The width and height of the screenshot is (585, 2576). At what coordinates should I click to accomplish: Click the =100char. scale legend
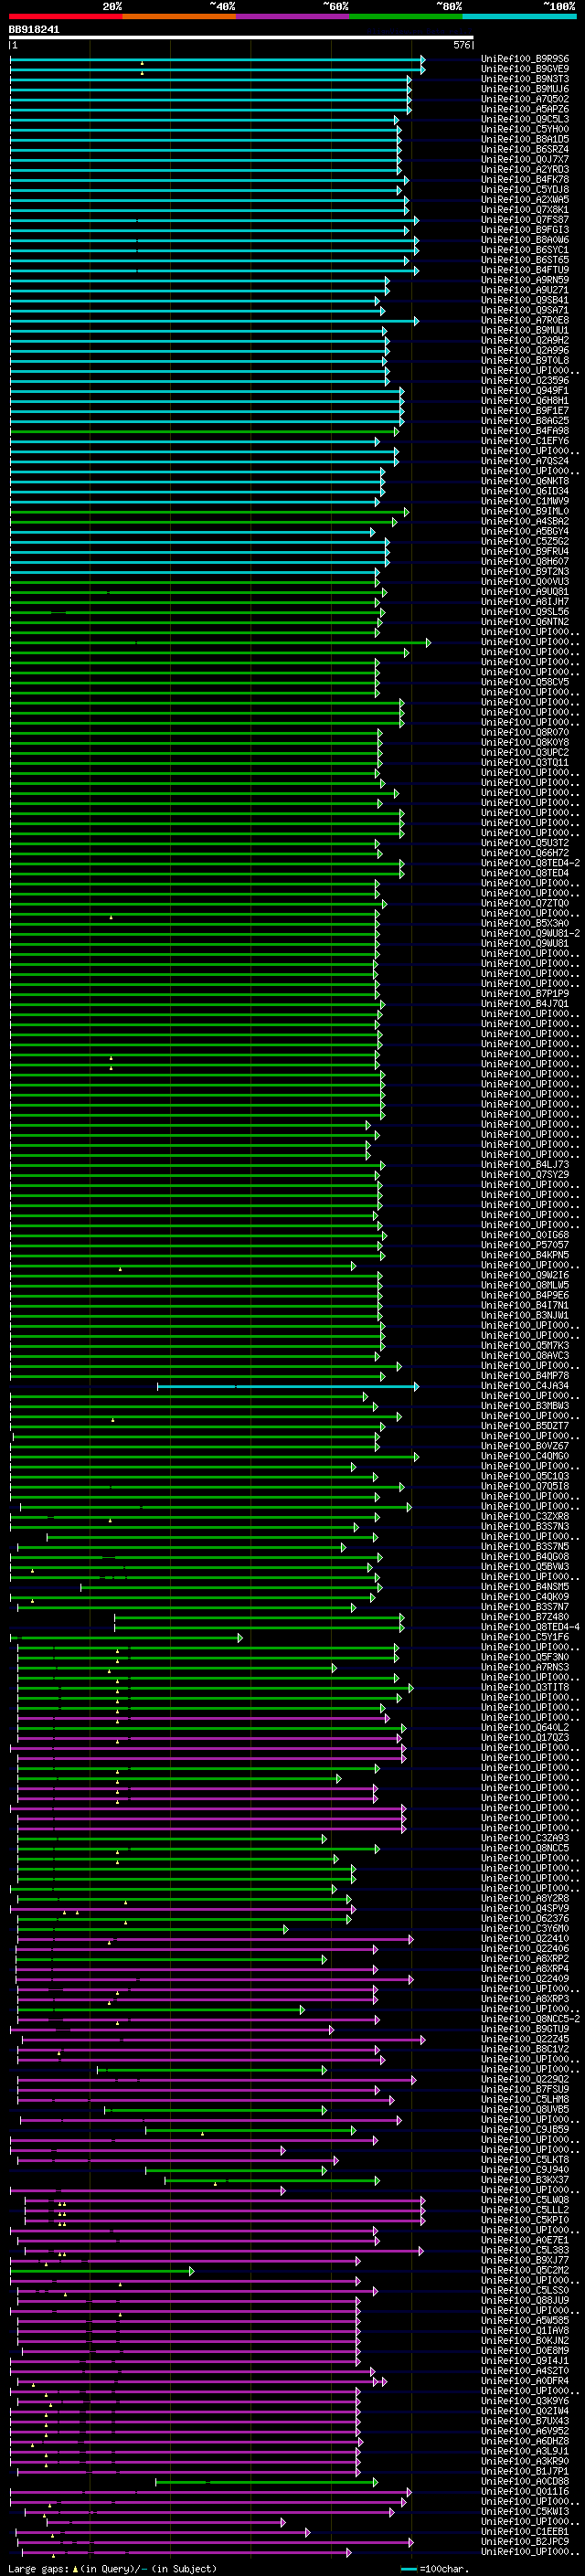coord(434,2569)
